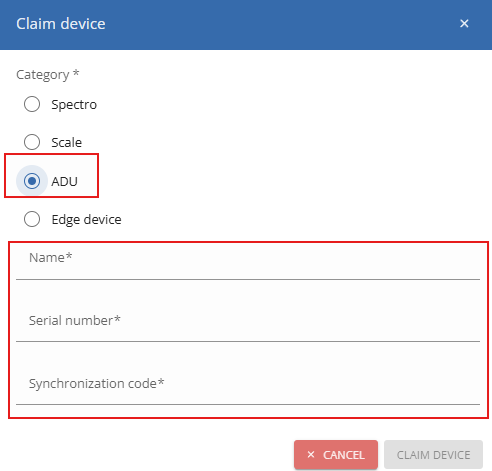Click the Edge device text label

pos(86,220)
